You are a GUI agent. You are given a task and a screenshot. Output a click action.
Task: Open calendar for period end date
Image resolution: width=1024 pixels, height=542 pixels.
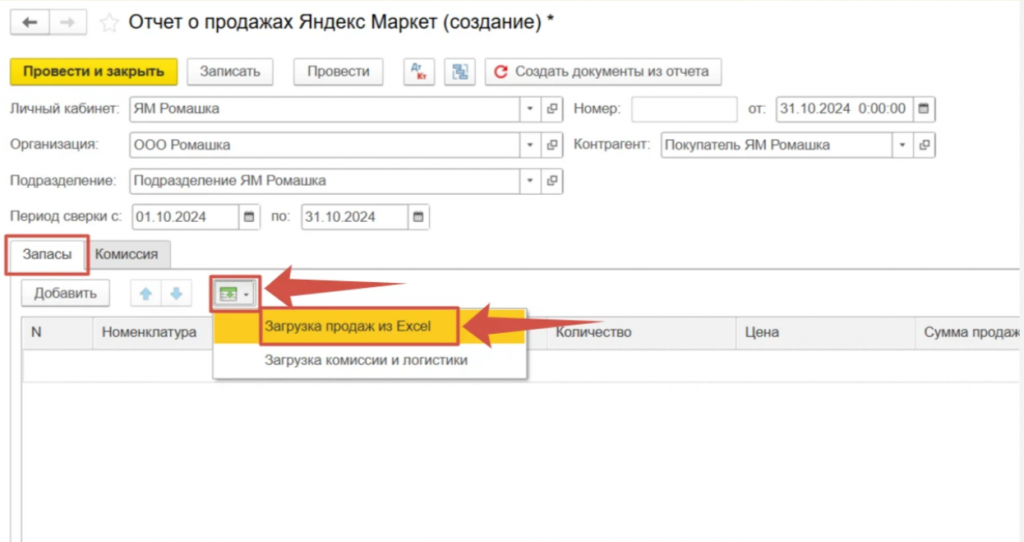(419, 216)
